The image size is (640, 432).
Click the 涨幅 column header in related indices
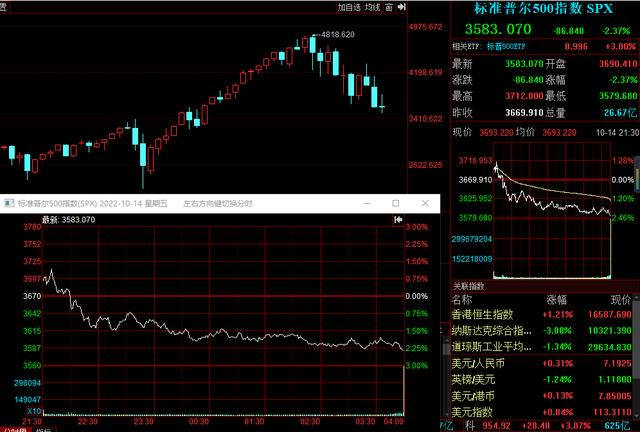556,300
